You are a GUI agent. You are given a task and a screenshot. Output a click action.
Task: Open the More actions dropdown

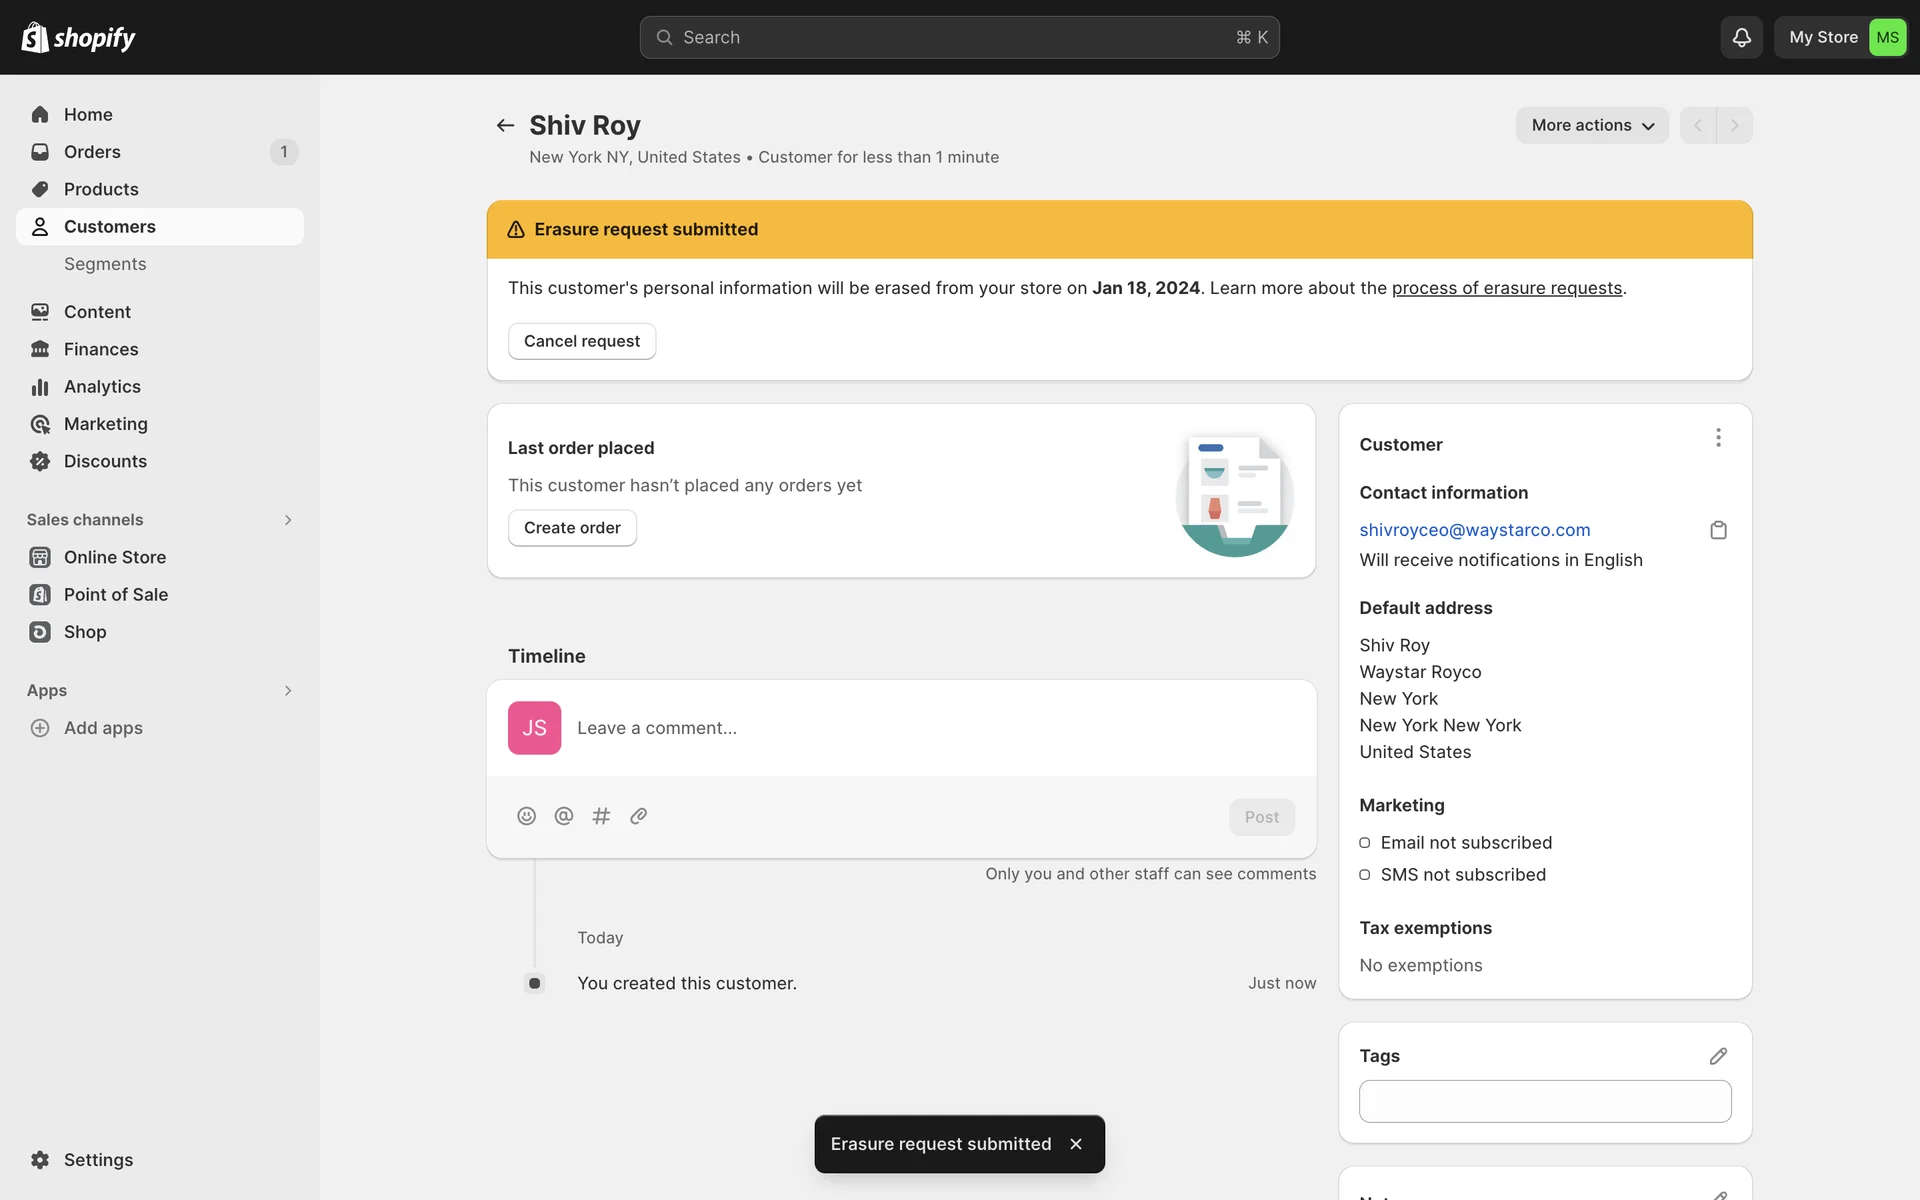[1592, 125]
